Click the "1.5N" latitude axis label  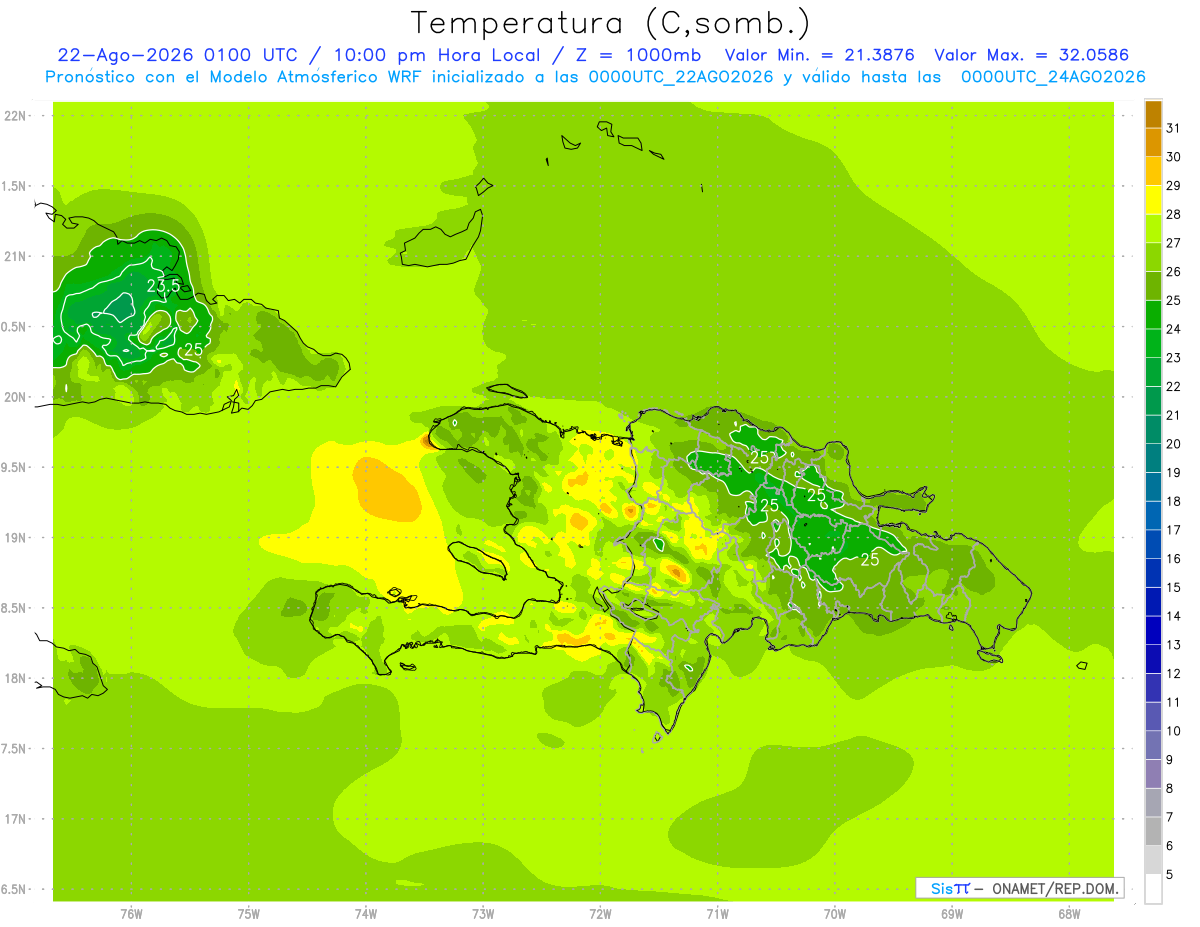point(14,186)
